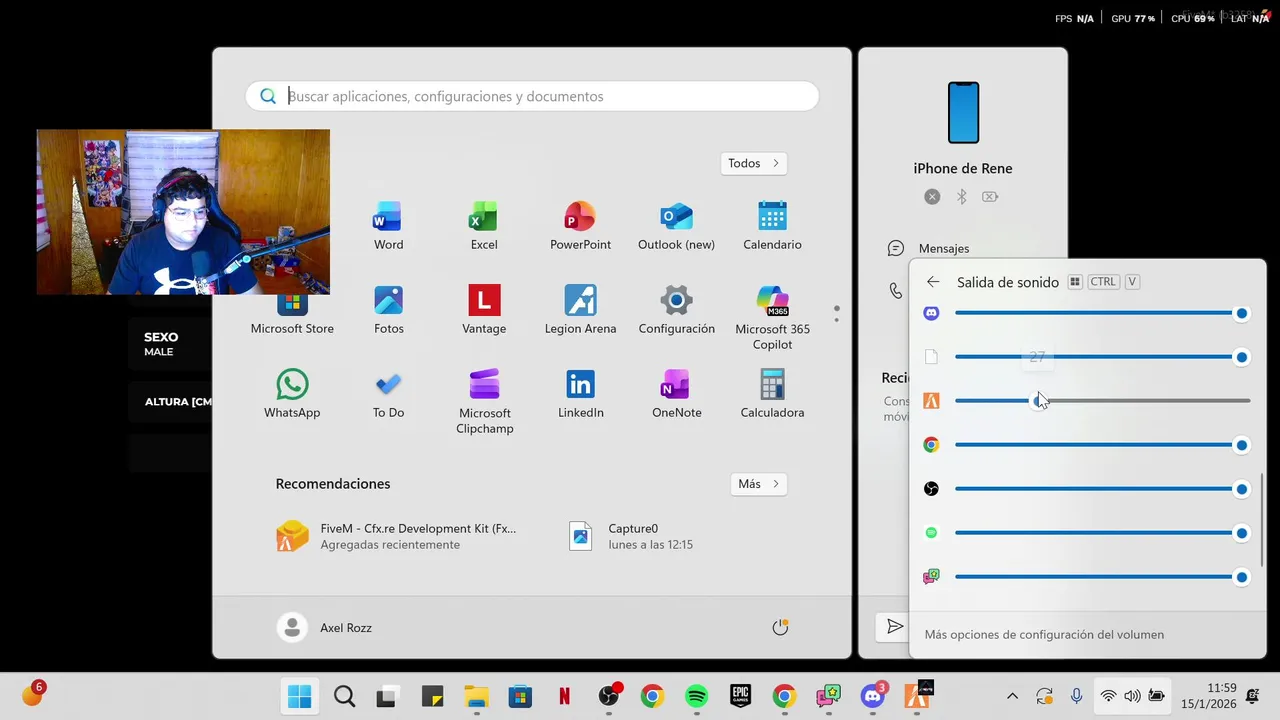The width and height of the screenshot is (1280, 720).
Task: Launch Excel from the Start menu
Action: [x=484, y=226]
